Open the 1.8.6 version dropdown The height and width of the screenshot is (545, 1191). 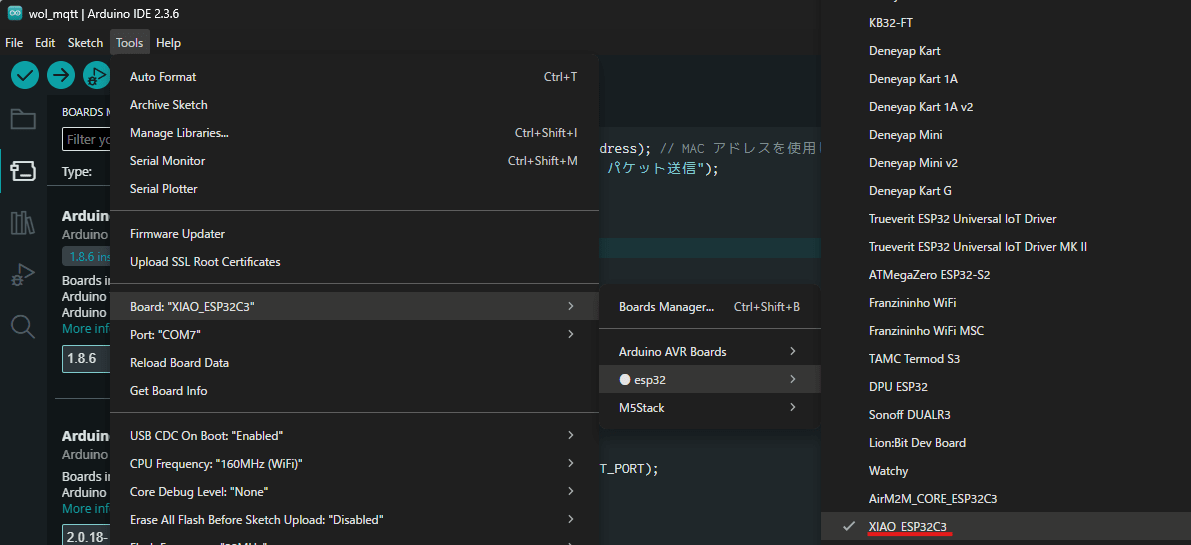[87, 359]
